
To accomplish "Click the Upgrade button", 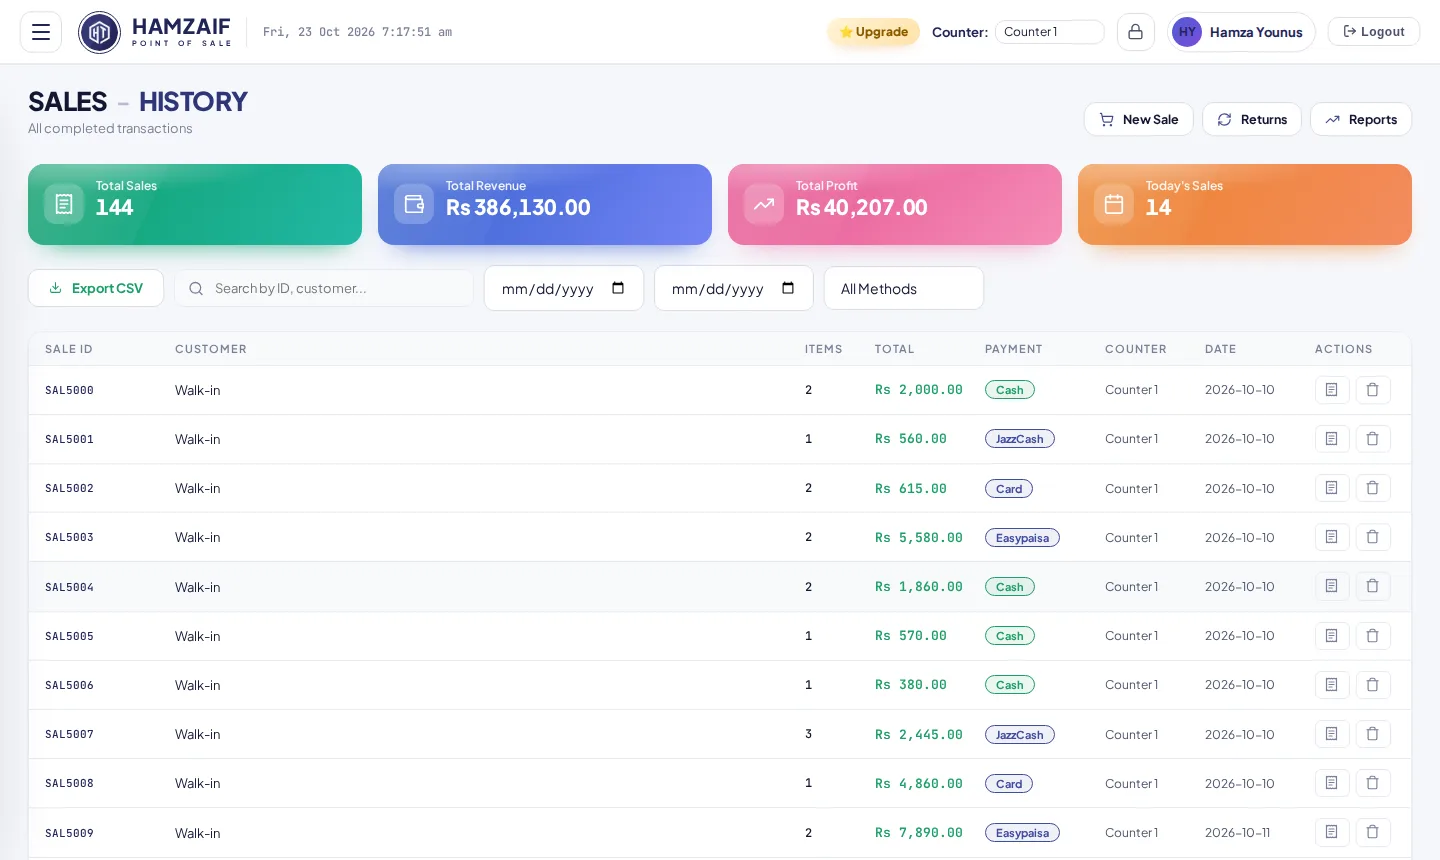I will [873, 32].
